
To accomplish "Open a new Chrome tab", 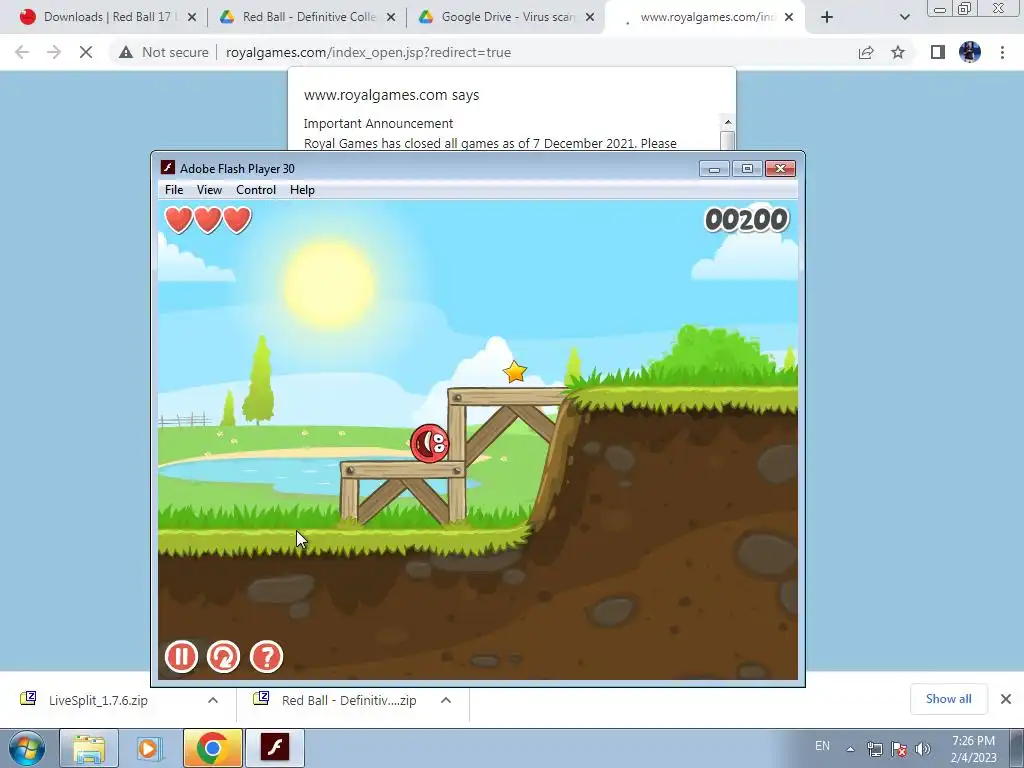I will 827,17.
